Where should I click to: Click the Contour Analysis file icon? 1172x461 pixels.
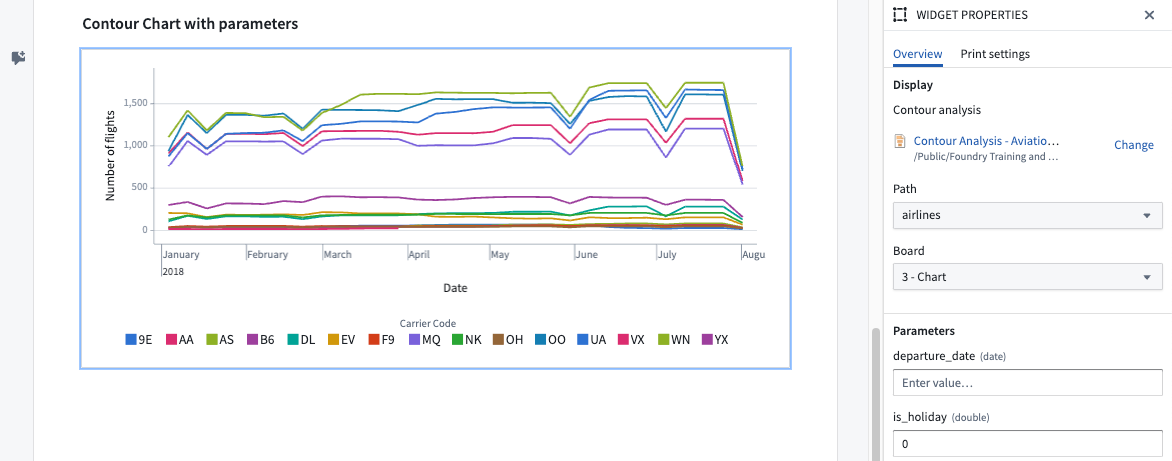pyautogui.click(x=900, y=140)
